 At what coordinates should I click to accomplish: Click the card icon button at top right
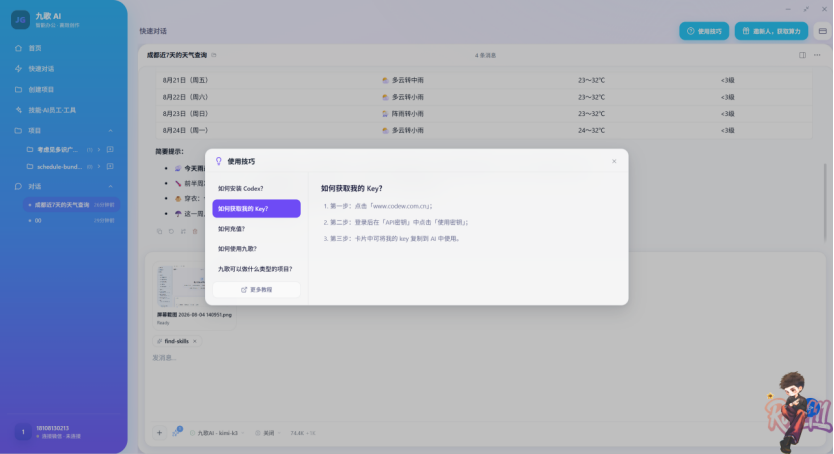click(822, 31)
